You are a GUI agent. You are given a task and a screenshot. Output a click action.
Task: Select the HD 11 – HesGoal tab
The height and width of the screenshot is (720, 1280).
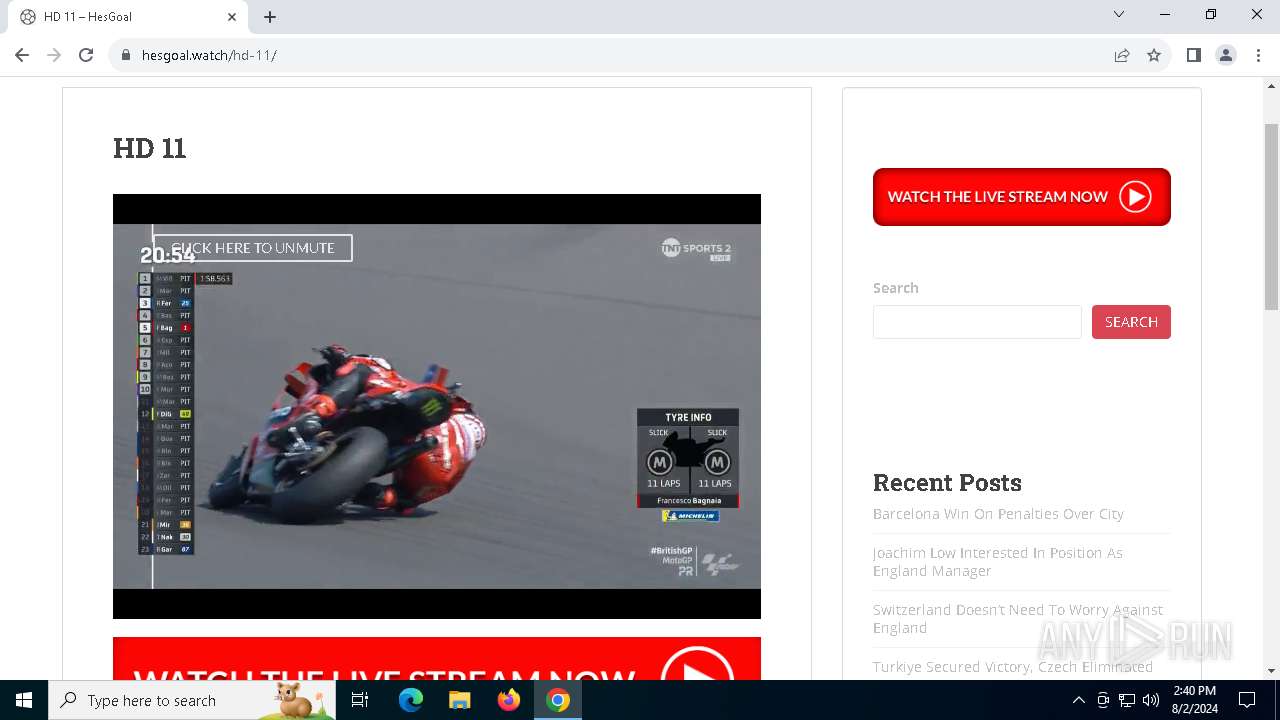(128, 17)
